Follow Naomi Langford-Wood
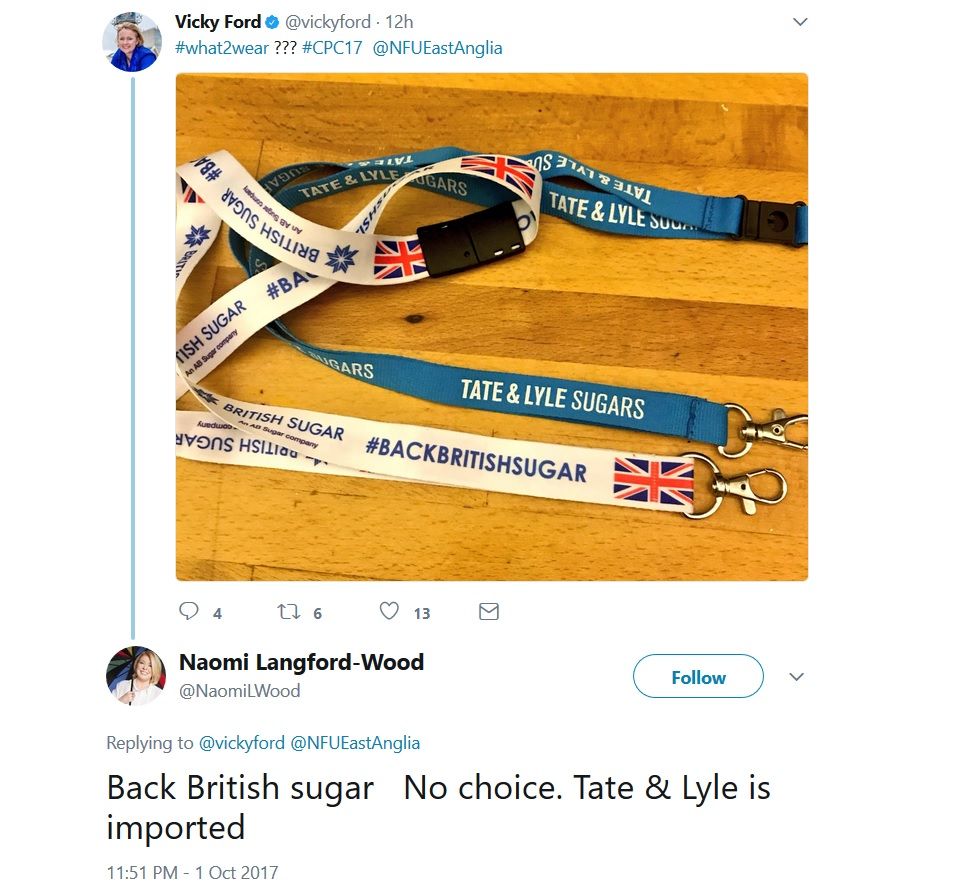This screenshot has height=896, width=971. [698, 677]
